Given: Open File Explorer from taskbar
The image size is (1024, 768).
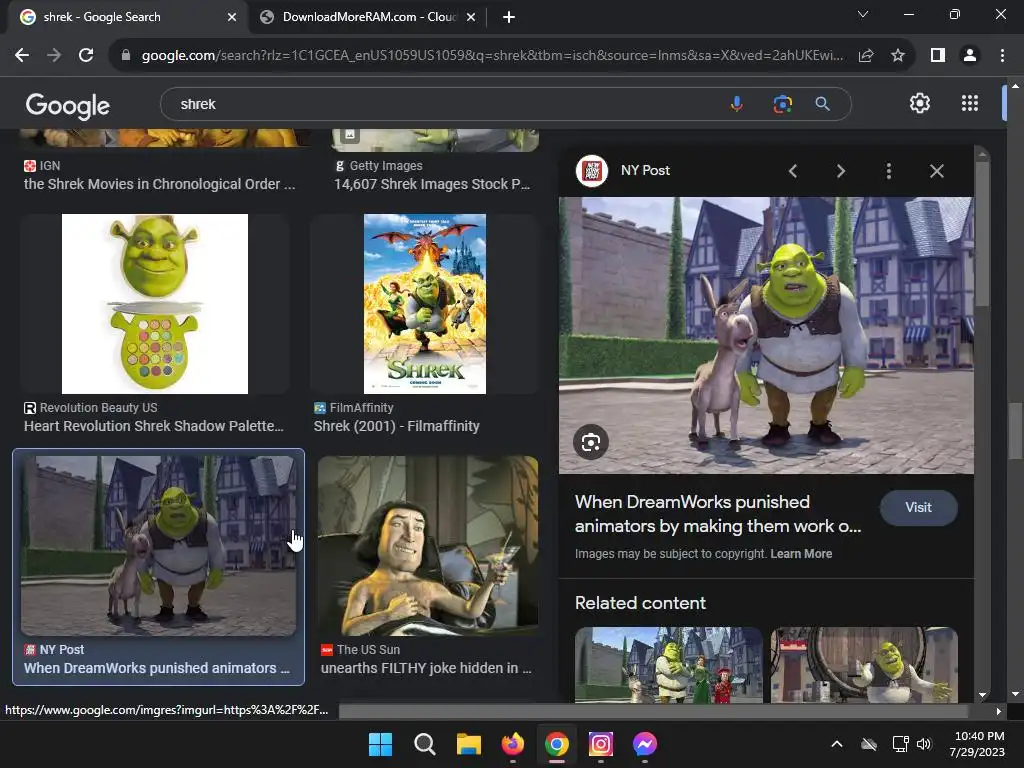Looking at the screenshot, I should [x=468, y=744].
